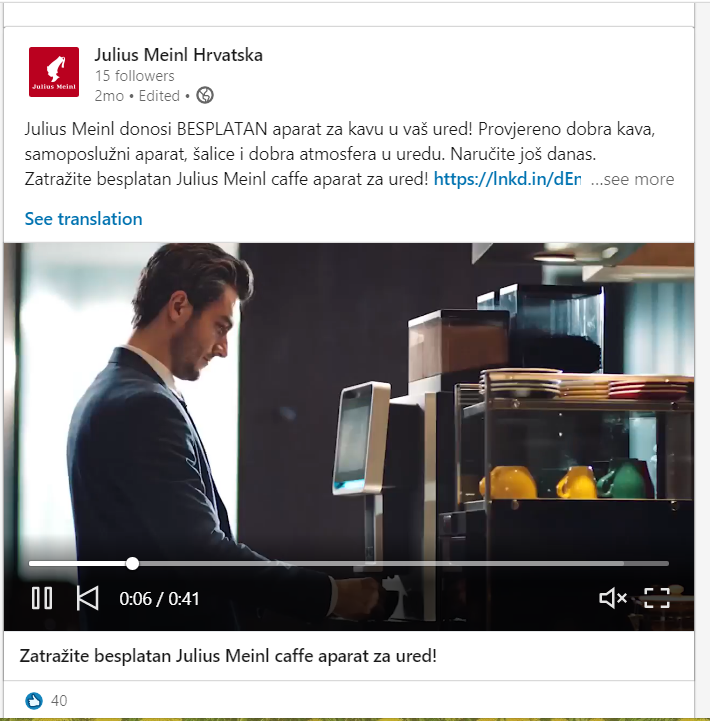The image size is (710, 721).
Task: Click the video progress slider handle
Action: (132, 563)
